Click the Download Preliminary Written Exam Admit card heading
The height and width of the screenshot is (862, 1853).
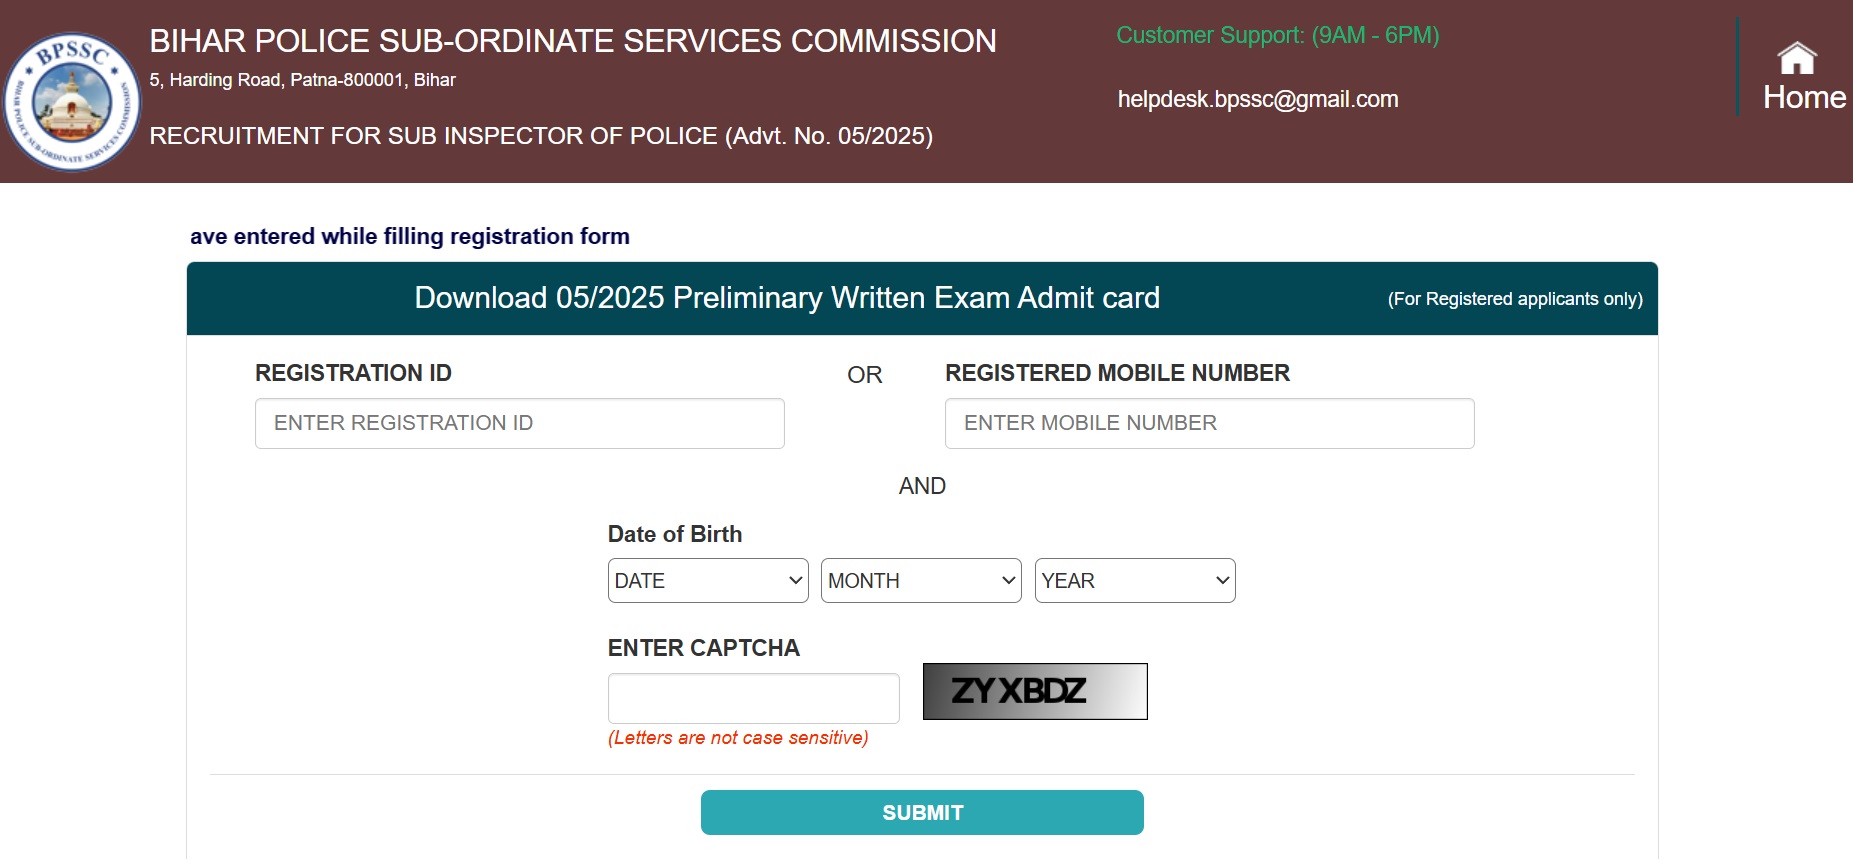coord(786,298)
